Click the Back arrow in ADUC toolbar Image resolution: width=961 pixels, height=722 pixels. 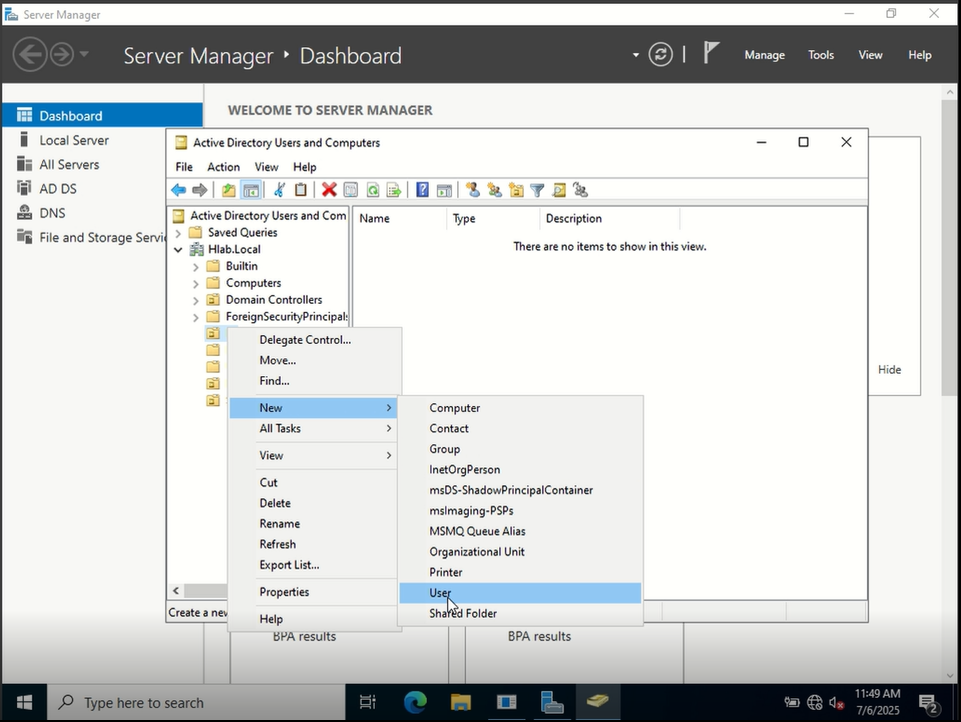point(178,190)
